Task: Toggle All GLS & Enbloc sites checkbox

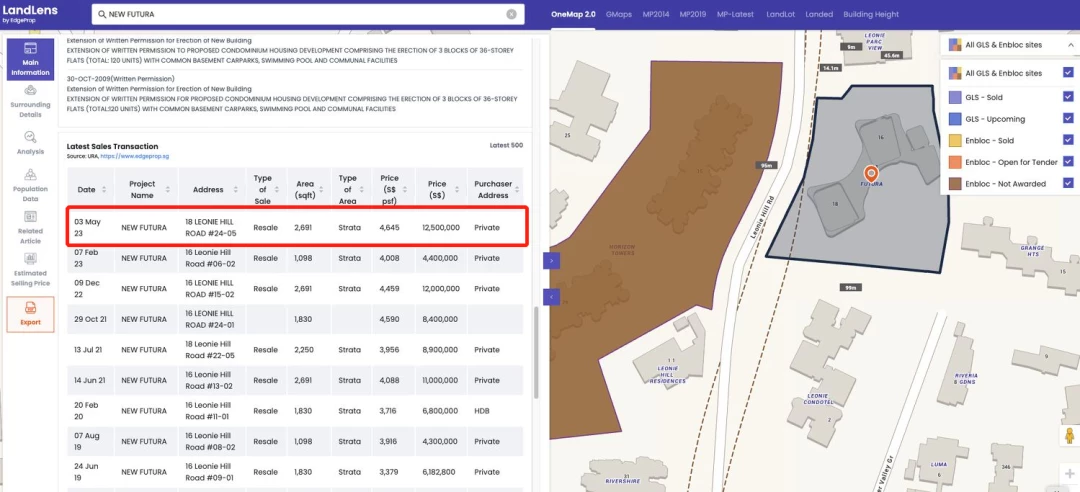Action: [1068, 72]
